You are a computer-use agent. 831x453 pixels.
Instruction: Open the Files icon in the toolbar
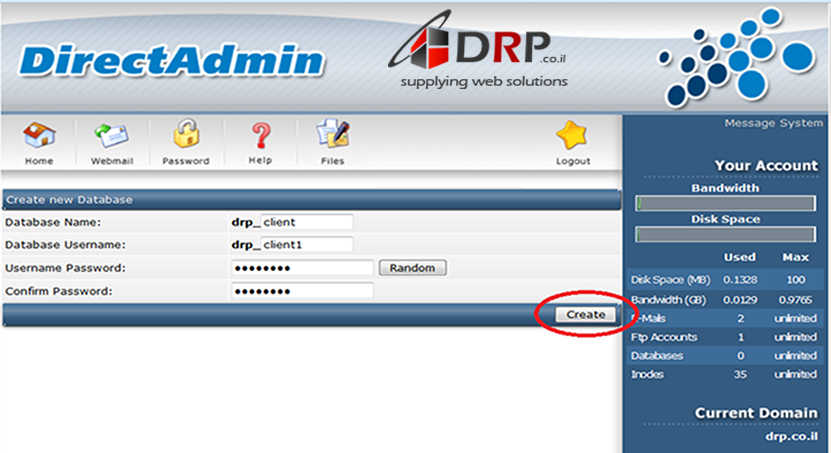coord(332,136)
